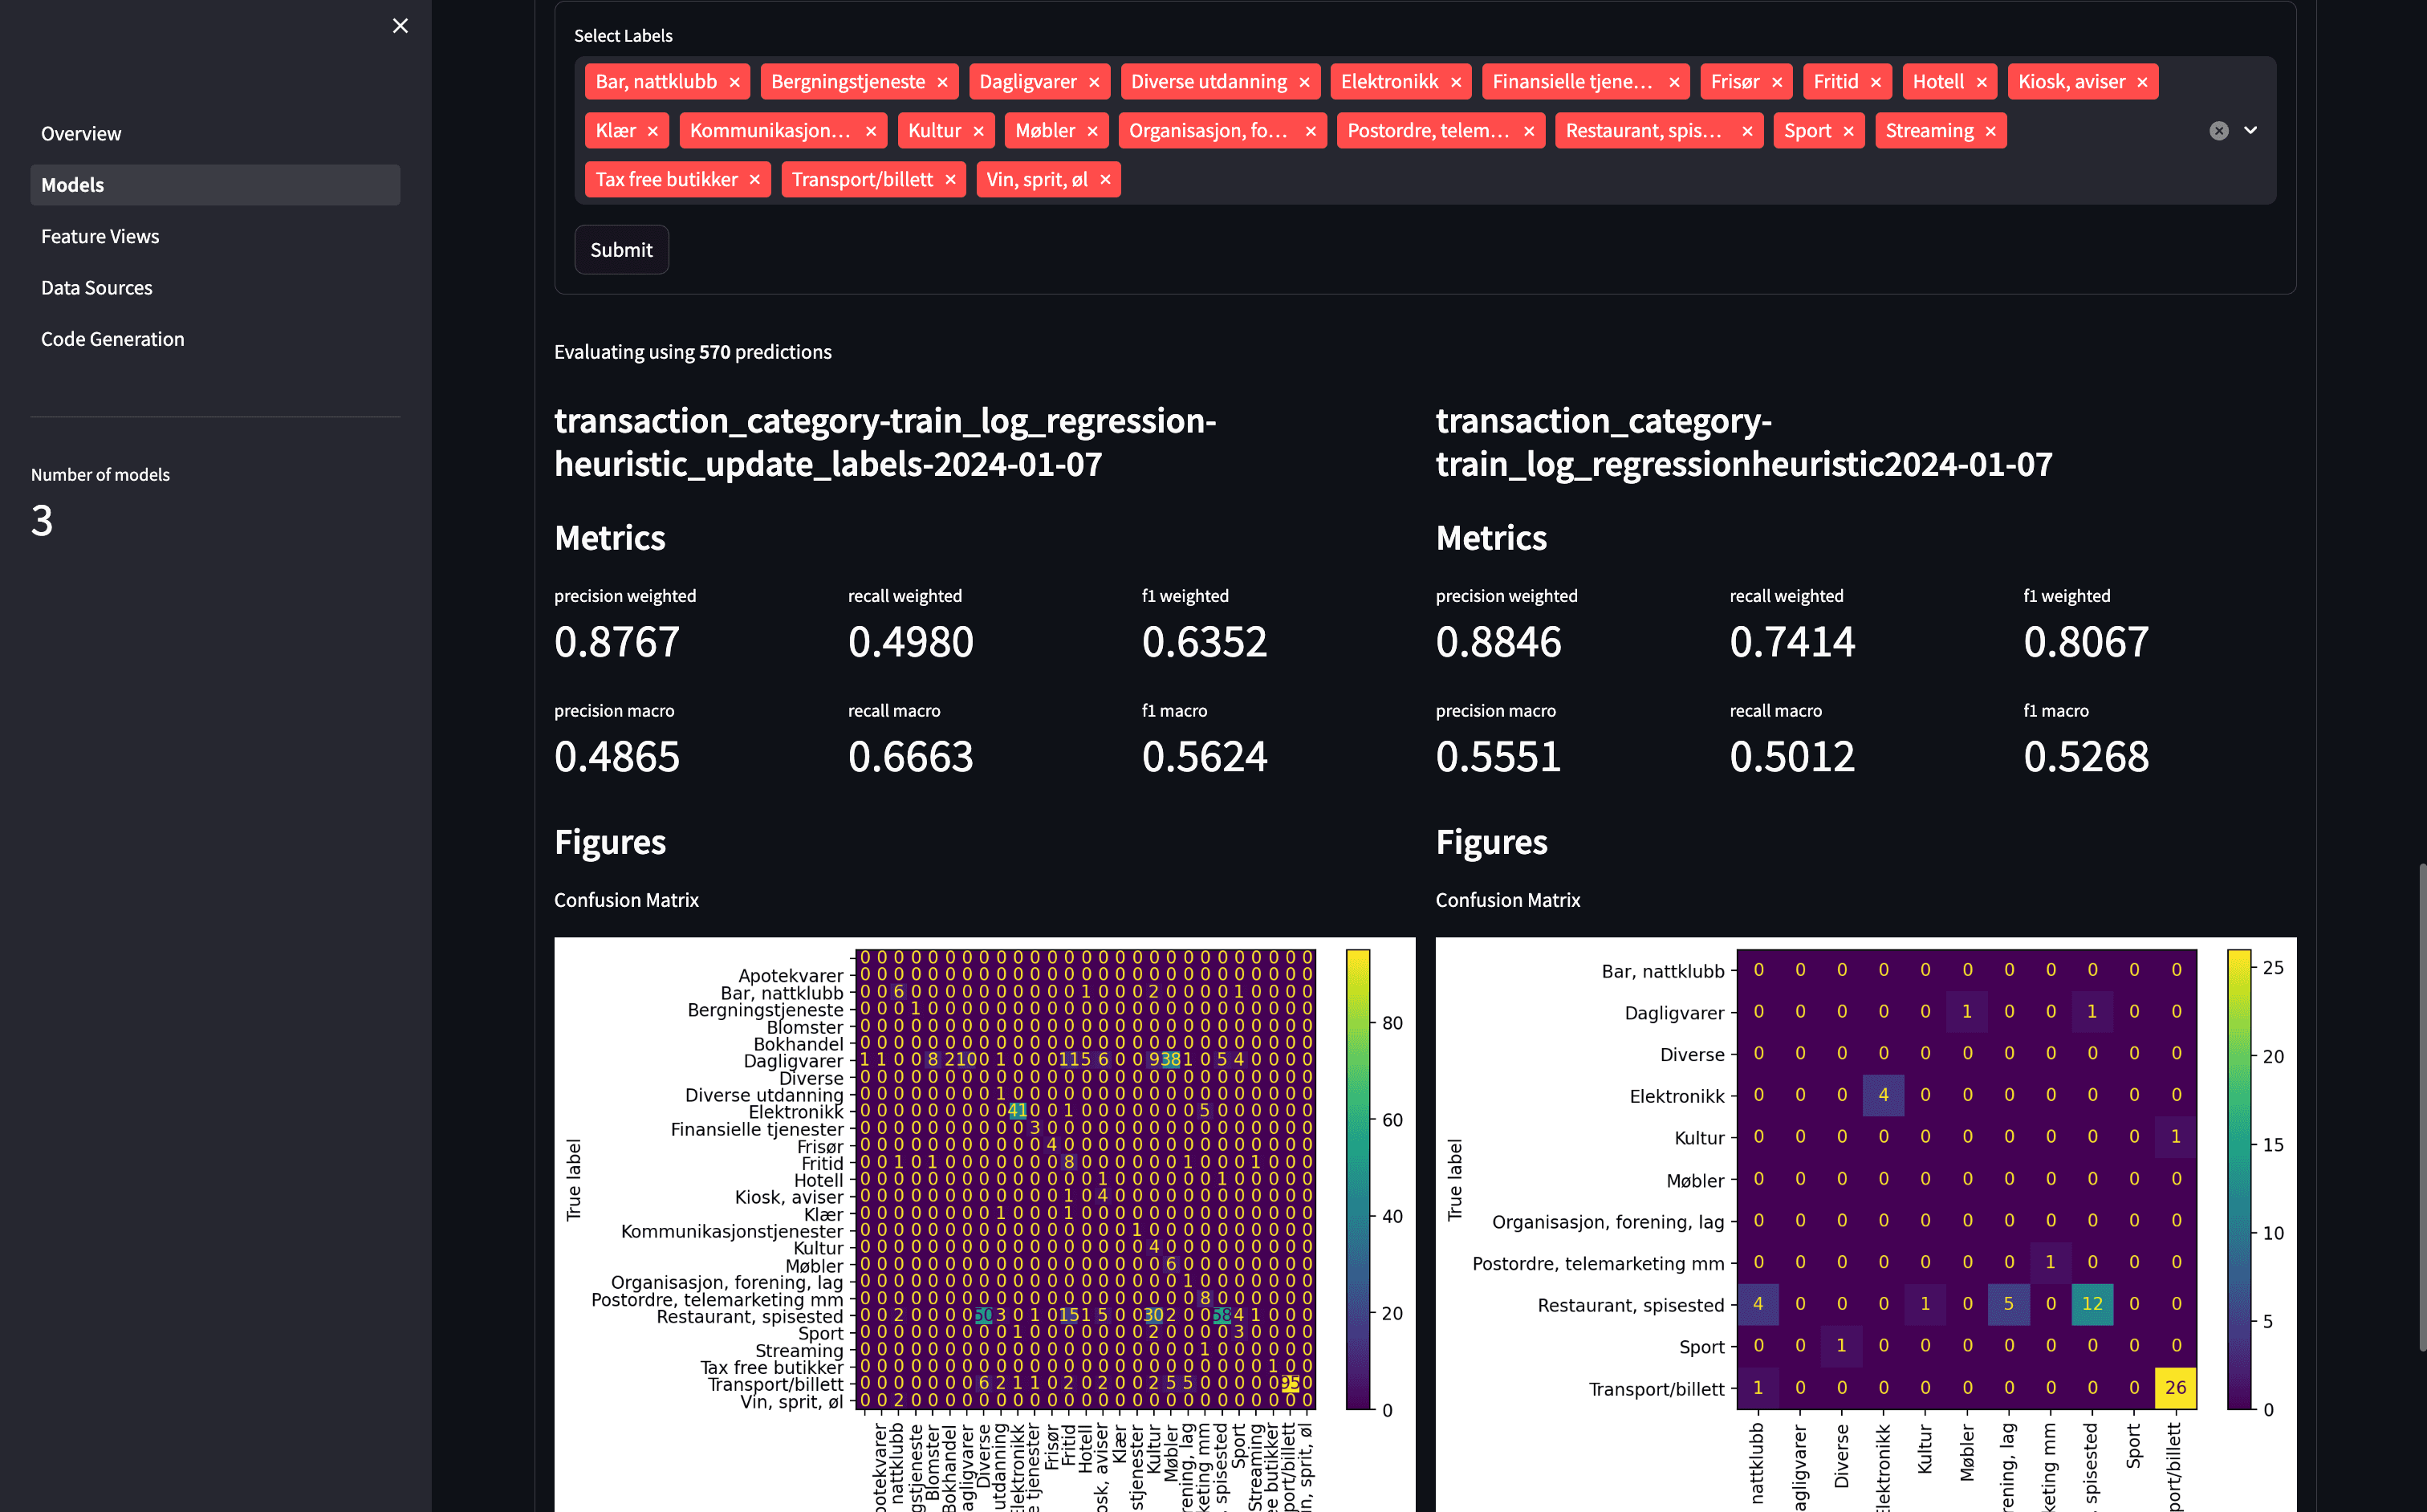Go to Feature Views page
The image size is (2427, 1512).
(x=215, y=236)
